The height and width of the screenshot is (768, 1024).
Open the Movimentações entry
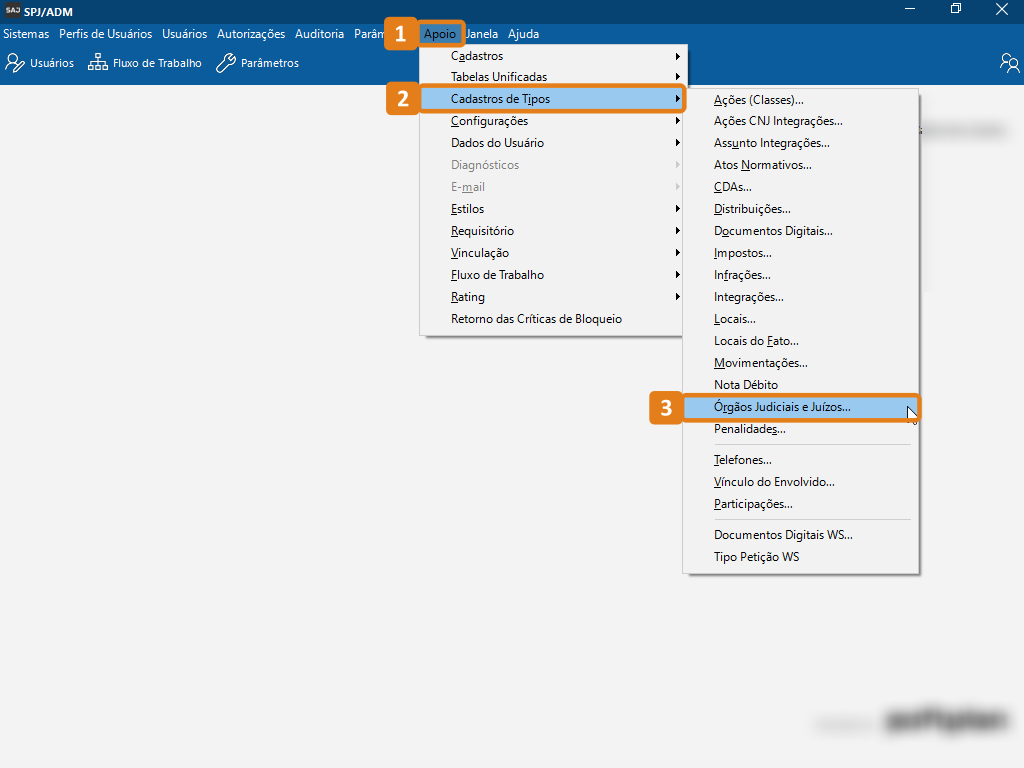point(760,363)
